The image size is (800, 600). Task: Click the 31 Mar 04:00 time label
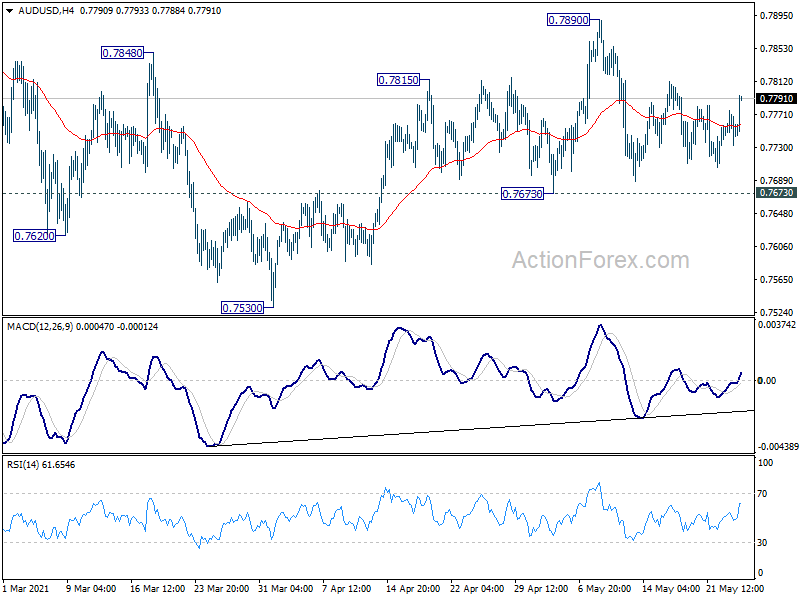[x=286, y=589]
